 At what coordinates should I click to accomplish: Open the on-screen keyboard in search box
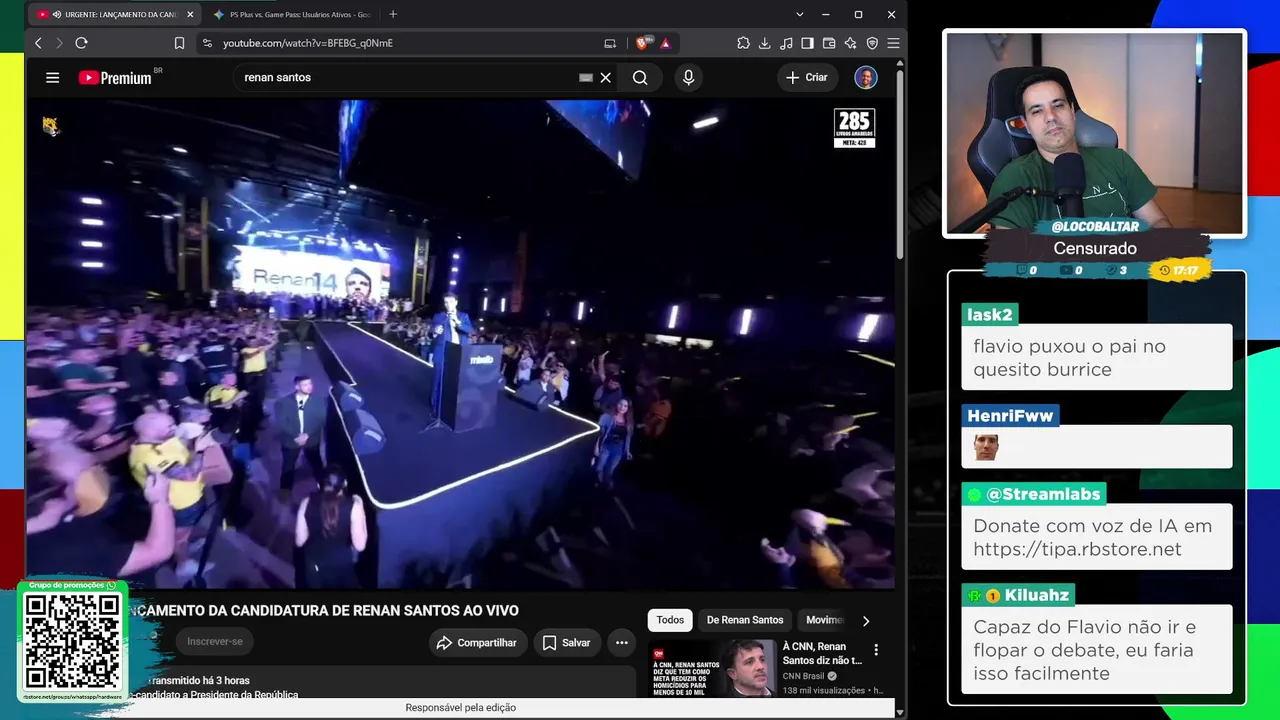point(586,77)
